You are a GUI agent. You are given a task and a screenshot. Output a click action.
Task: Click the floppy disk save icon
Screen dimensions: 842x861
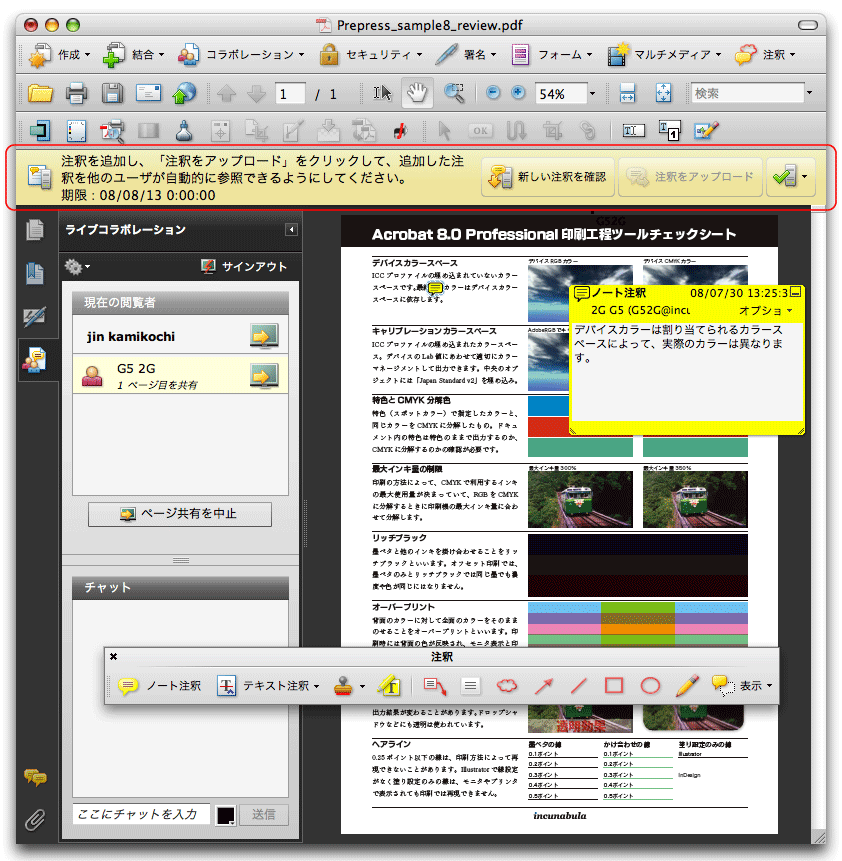(x=112, y=93)
